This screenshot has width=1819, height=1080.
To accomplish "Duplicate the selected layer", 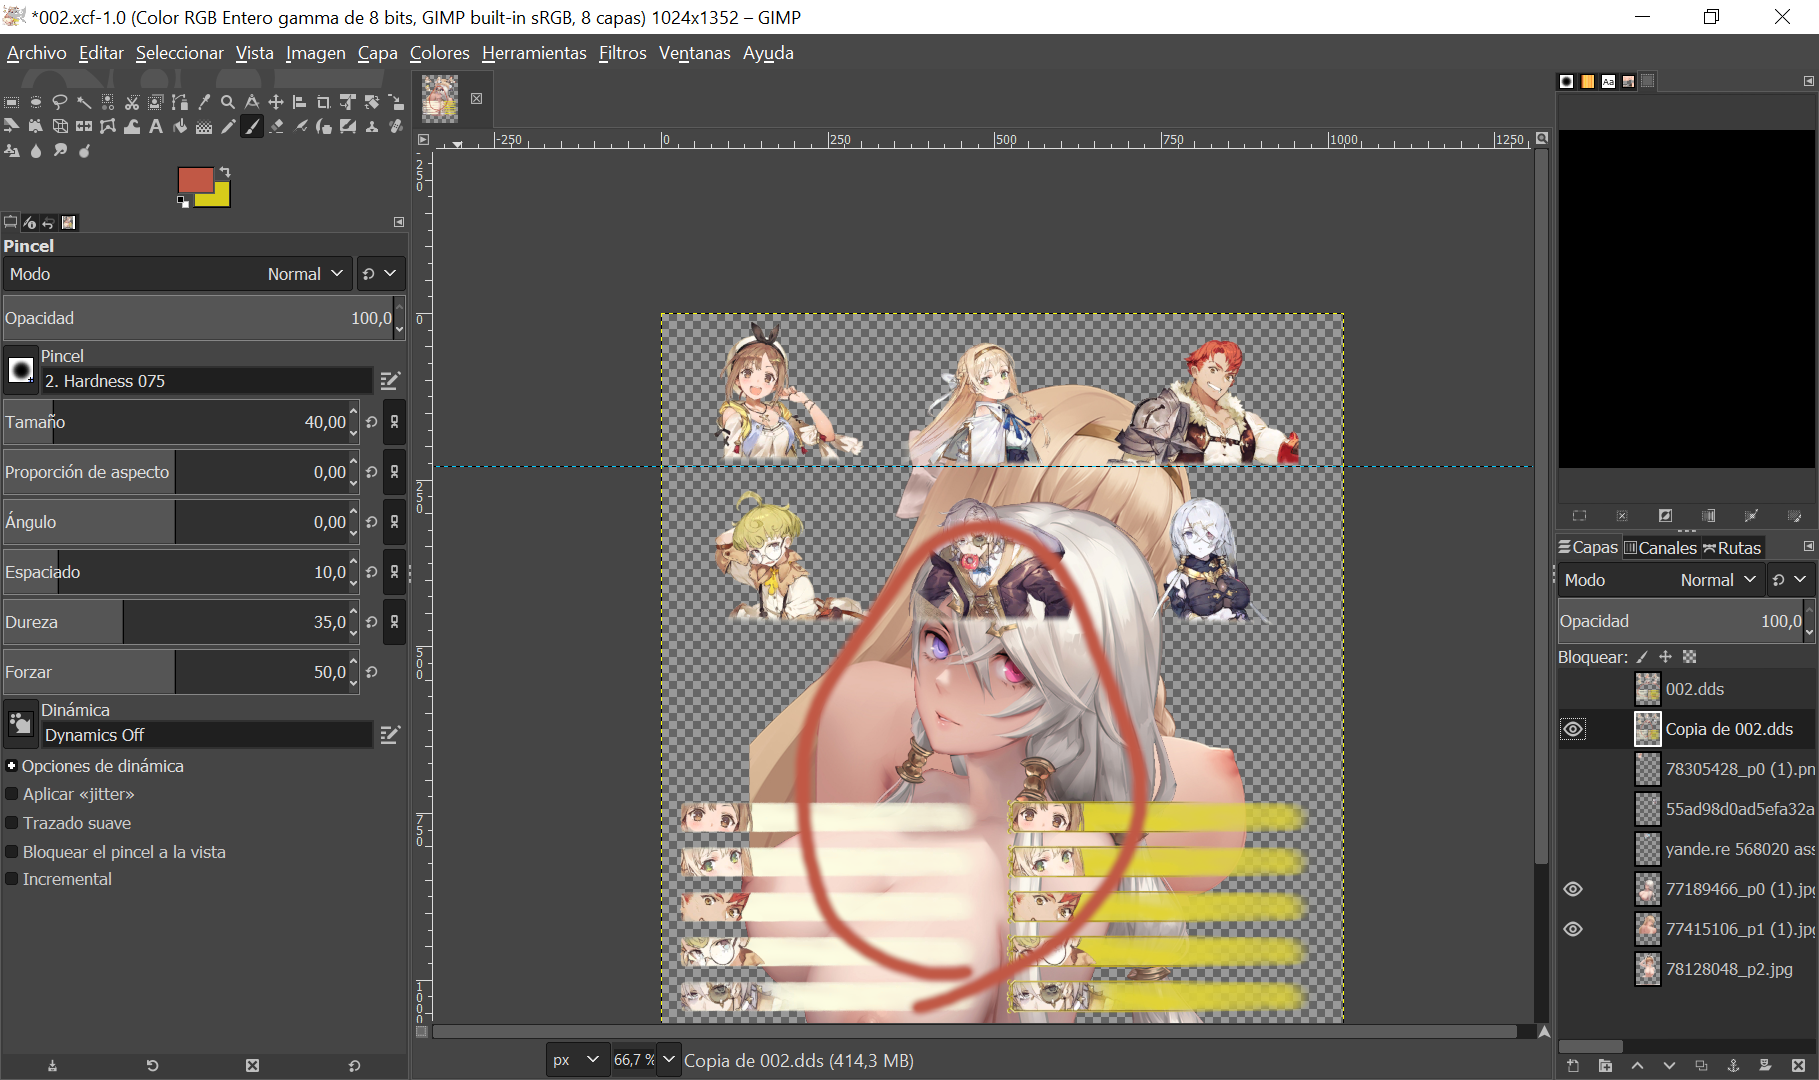I will coord(1701,1066).
